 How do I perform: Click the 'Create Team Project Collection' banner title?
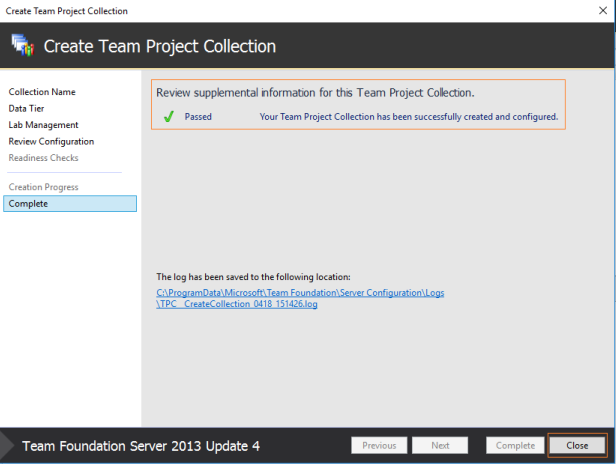click(160, 46)
